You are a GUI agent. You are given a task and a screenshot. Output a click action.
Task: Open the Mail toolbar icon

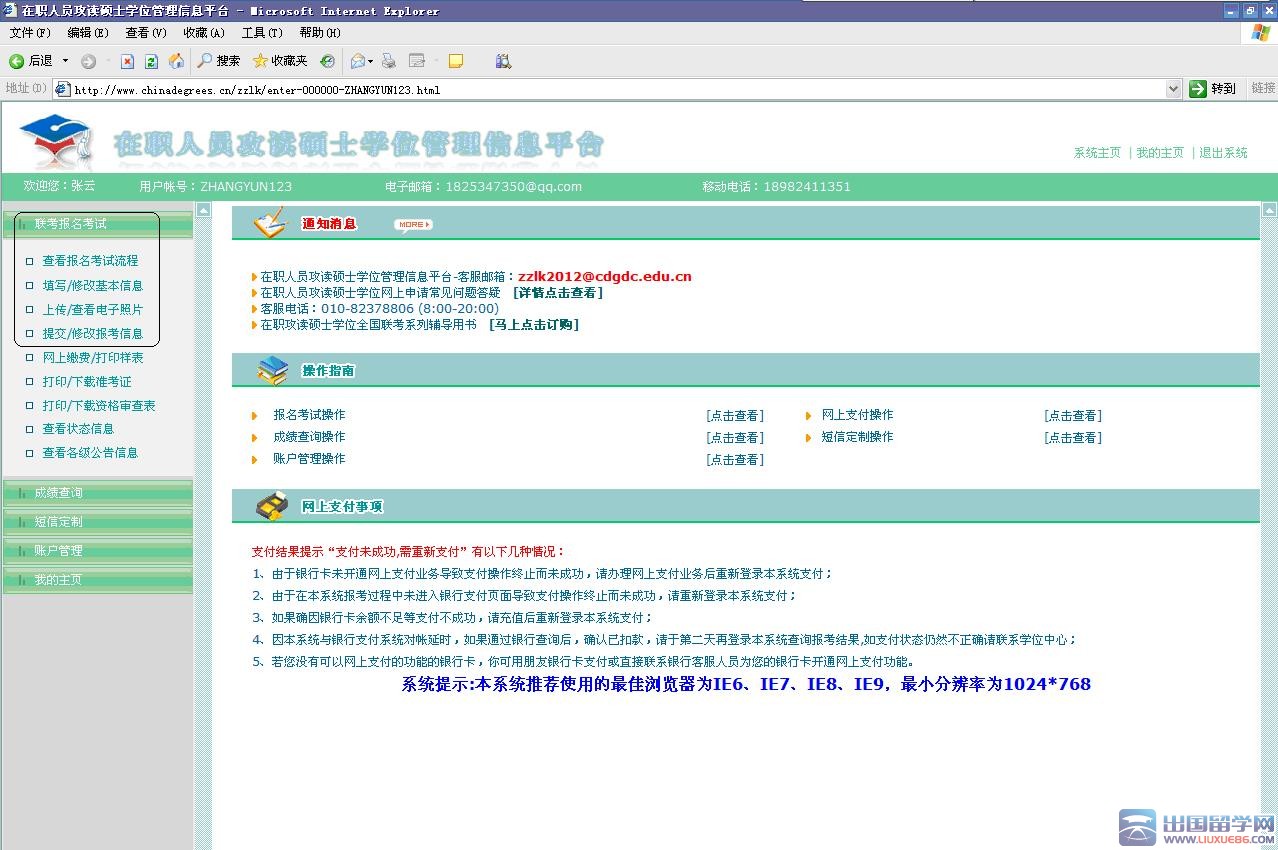pyautogui.click(x=357, y=61)
